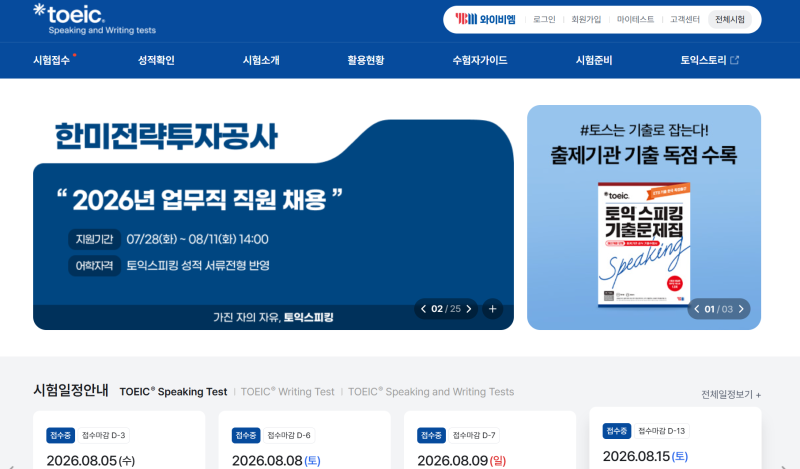
Task: Open the 활용현황 menu
Action: [366, 60]
